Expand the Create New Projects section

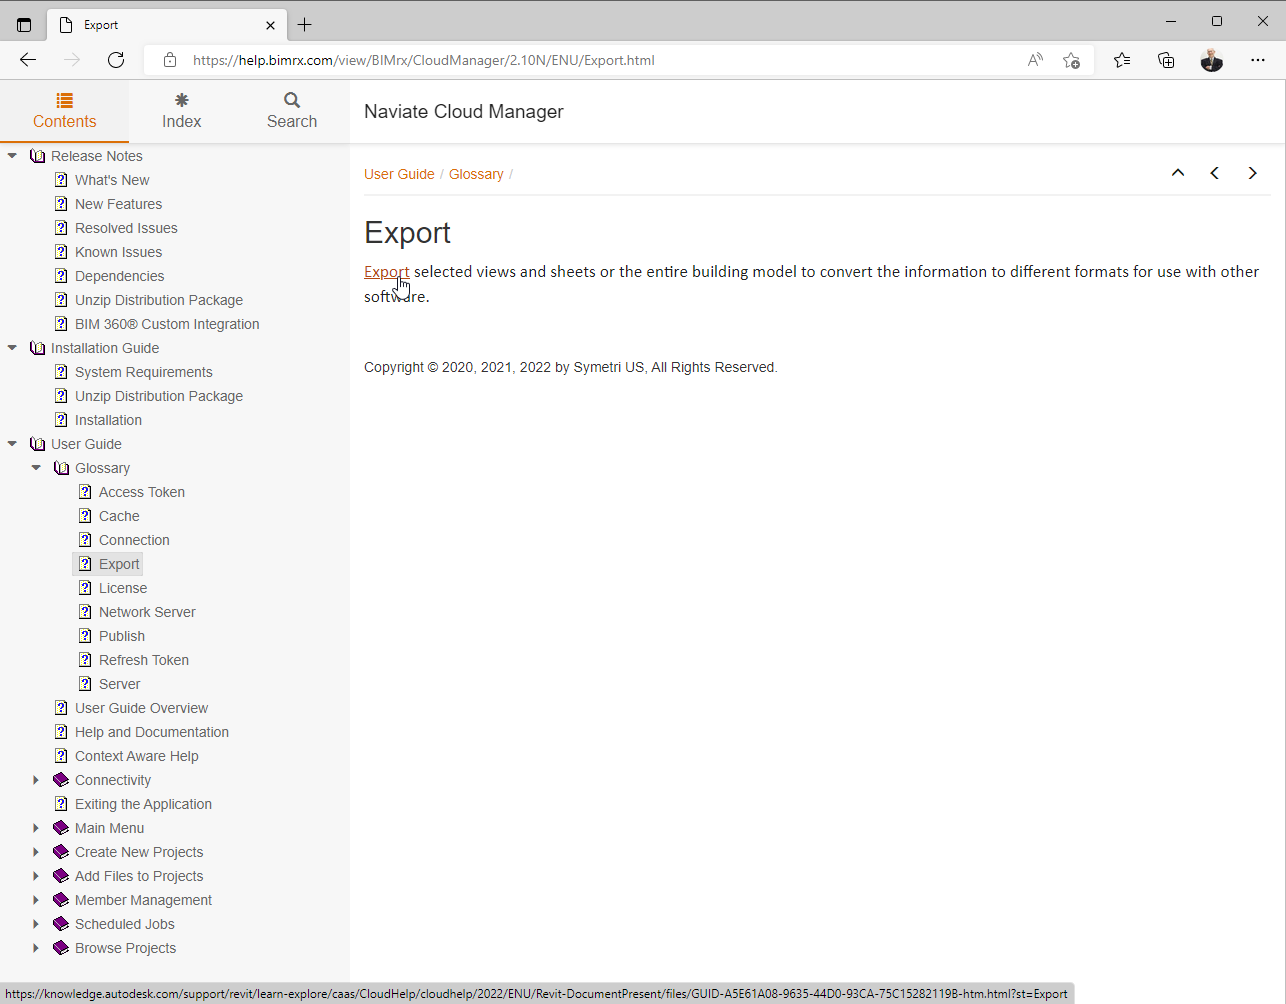click(36, 852)
